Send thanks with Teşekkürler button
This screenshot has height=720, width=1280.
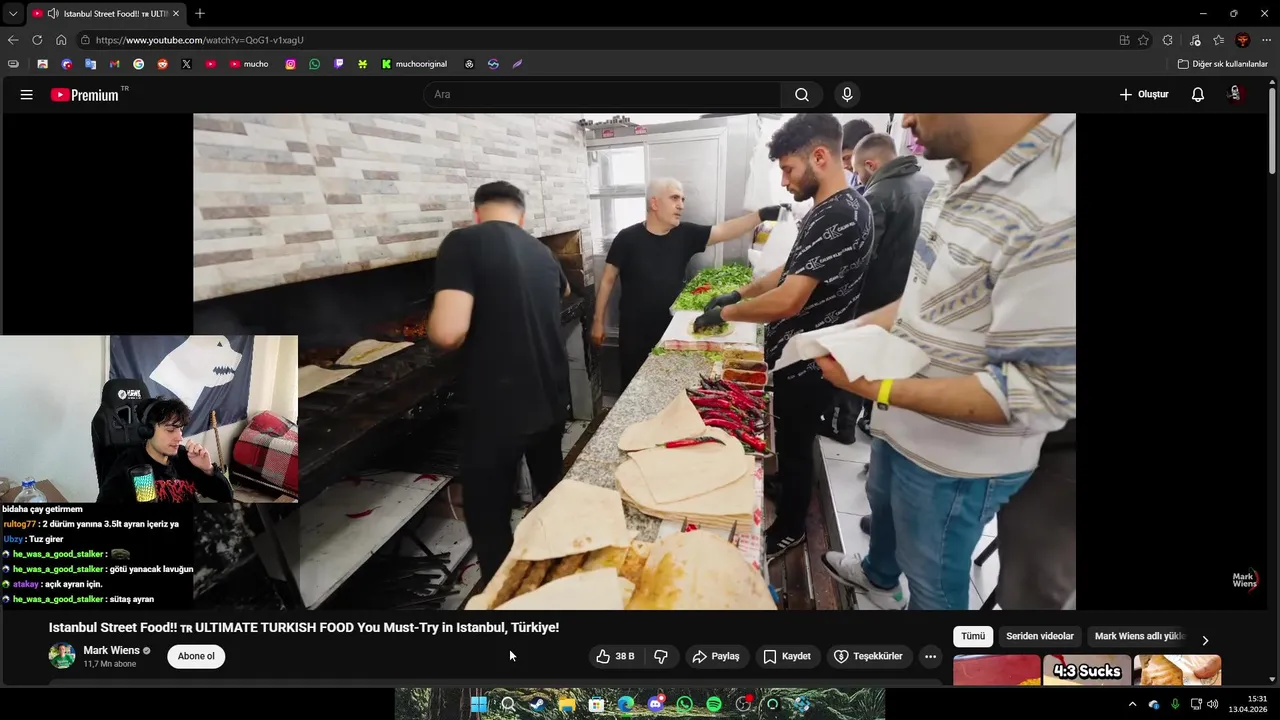(868, 656)
